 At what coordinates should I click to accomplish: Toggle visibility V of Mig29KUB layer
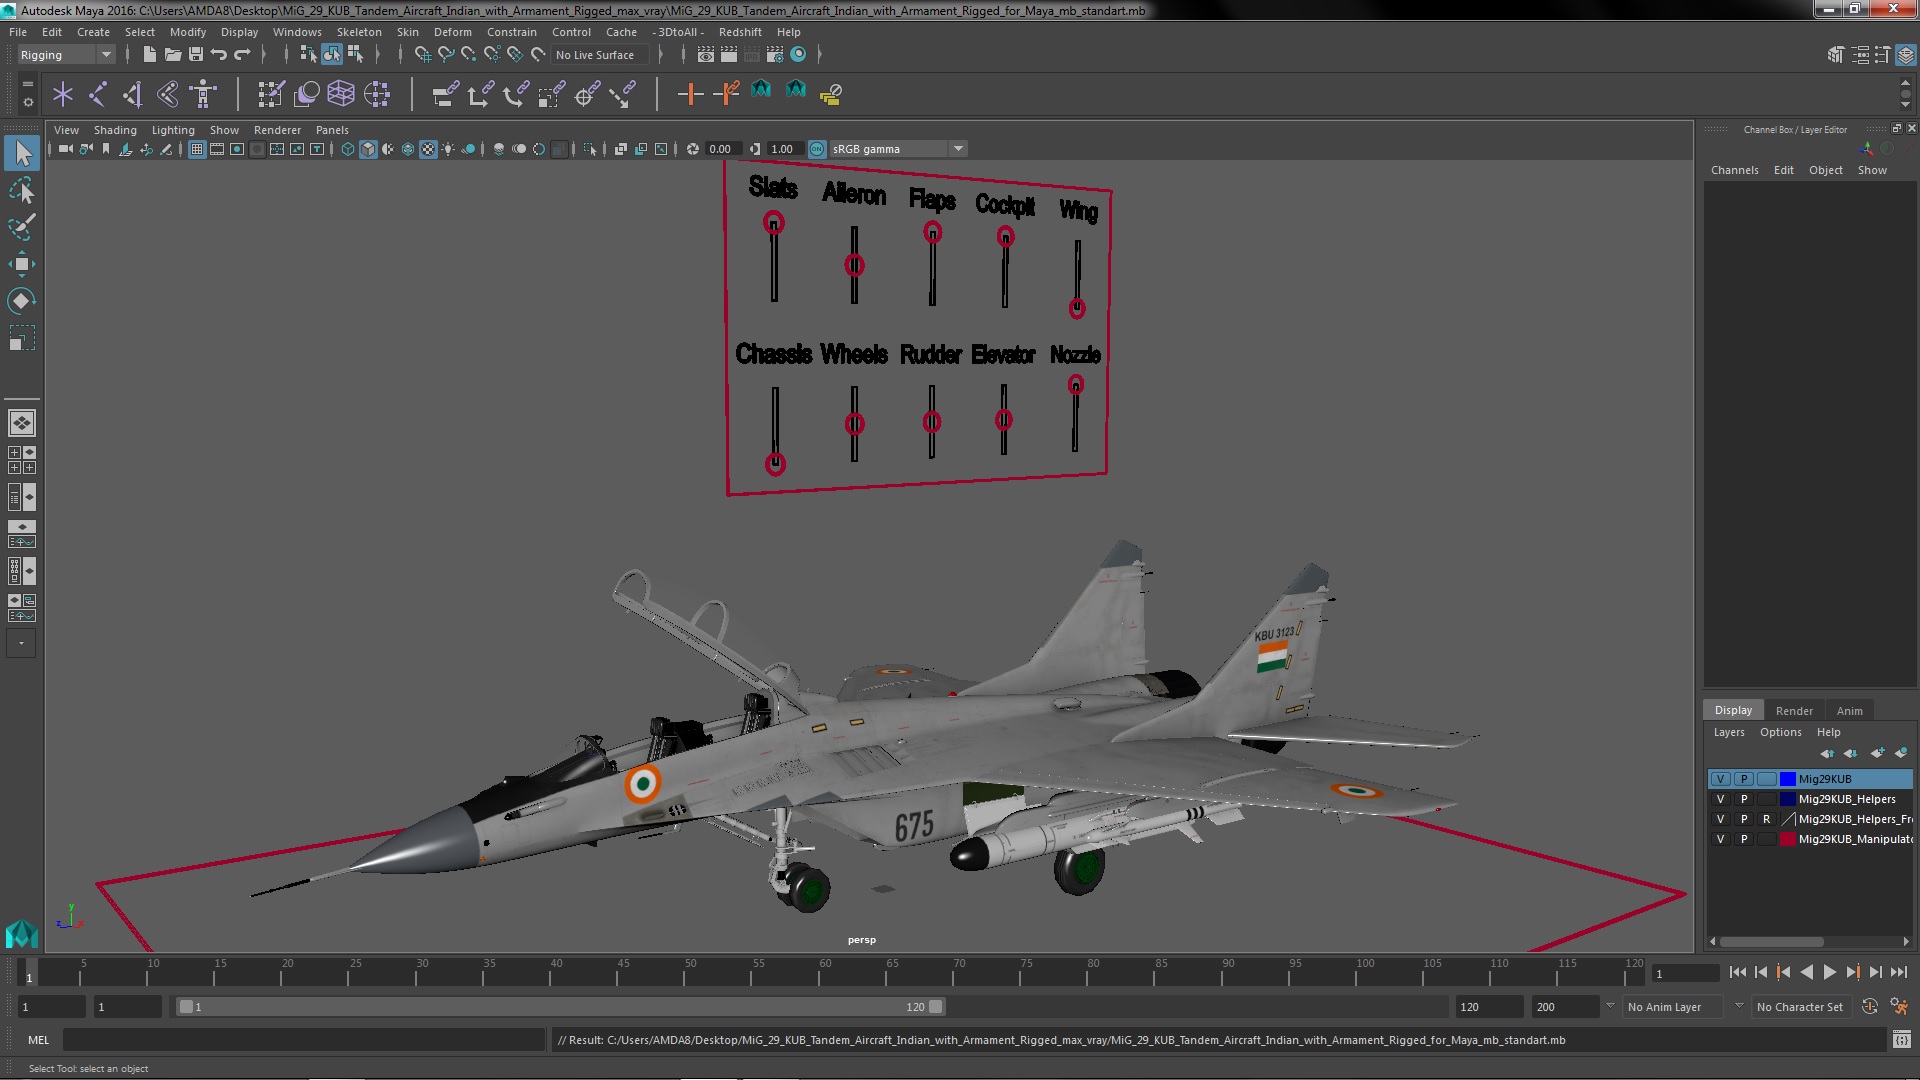pyautogui.click(x=1720, y=779)
